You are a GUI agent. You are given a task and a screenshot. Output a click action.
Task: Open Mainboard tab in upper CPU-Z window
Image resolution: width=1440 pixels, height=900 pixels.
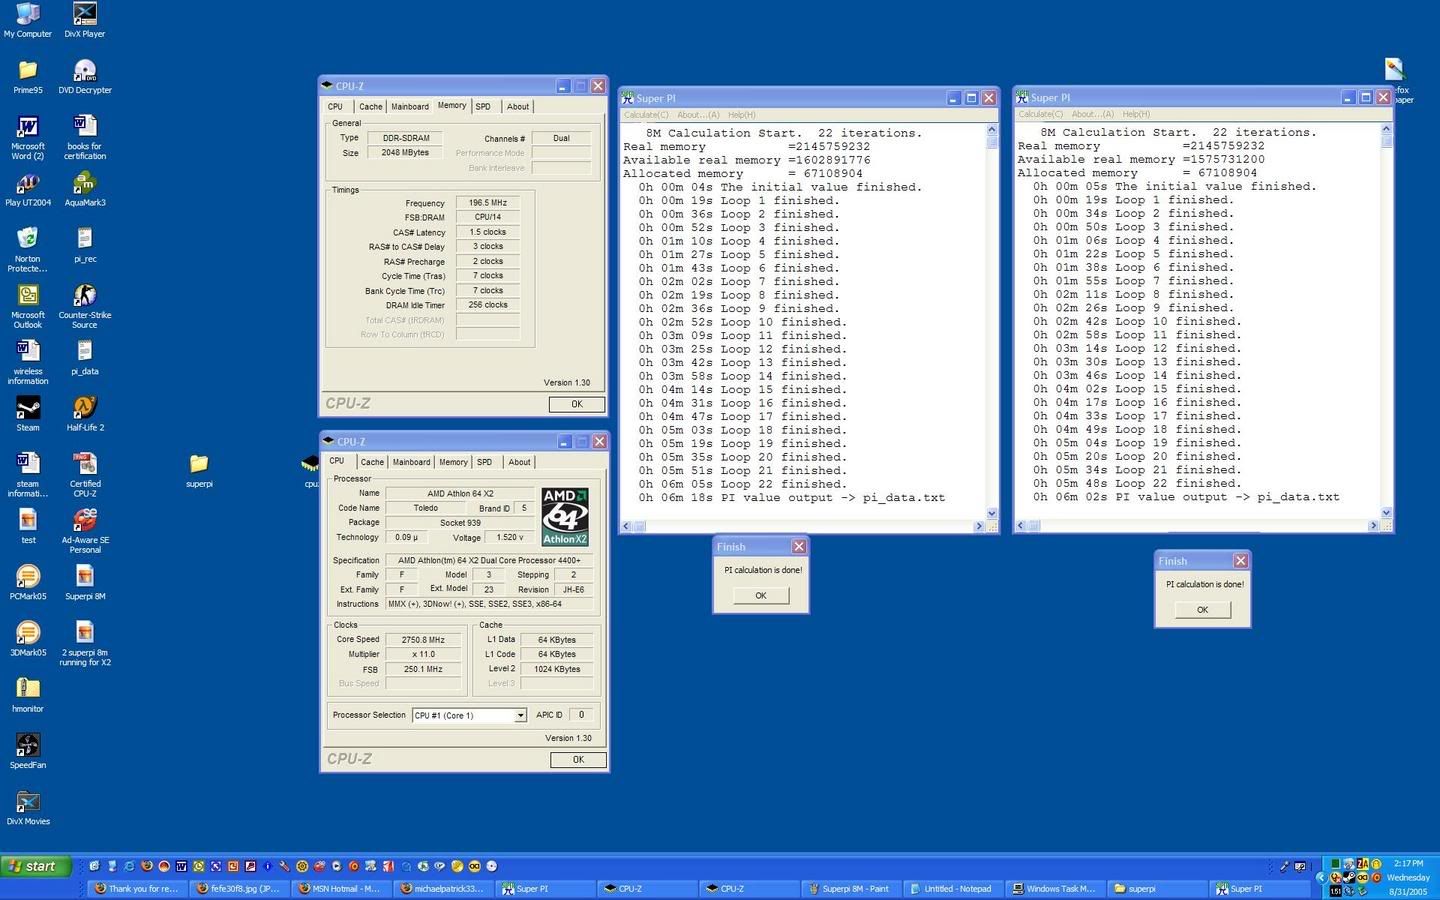tap(410, 106)
